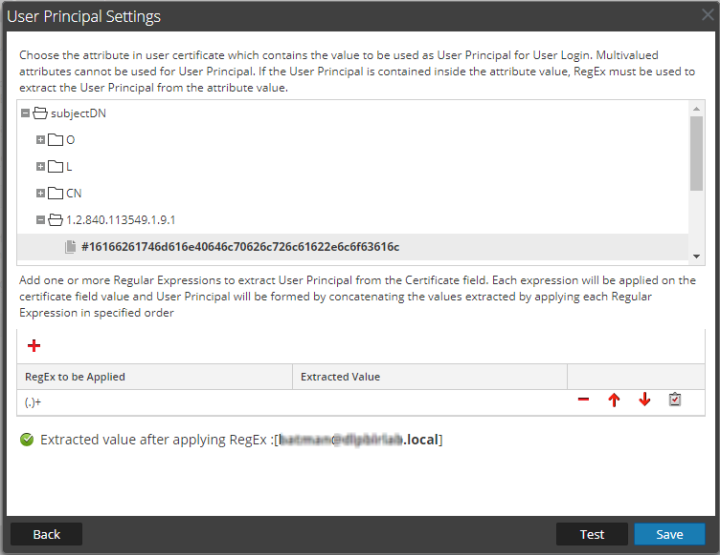Expand the L folder node
Image resolution: width=720 pixels, height=555 pixels.
40,166
